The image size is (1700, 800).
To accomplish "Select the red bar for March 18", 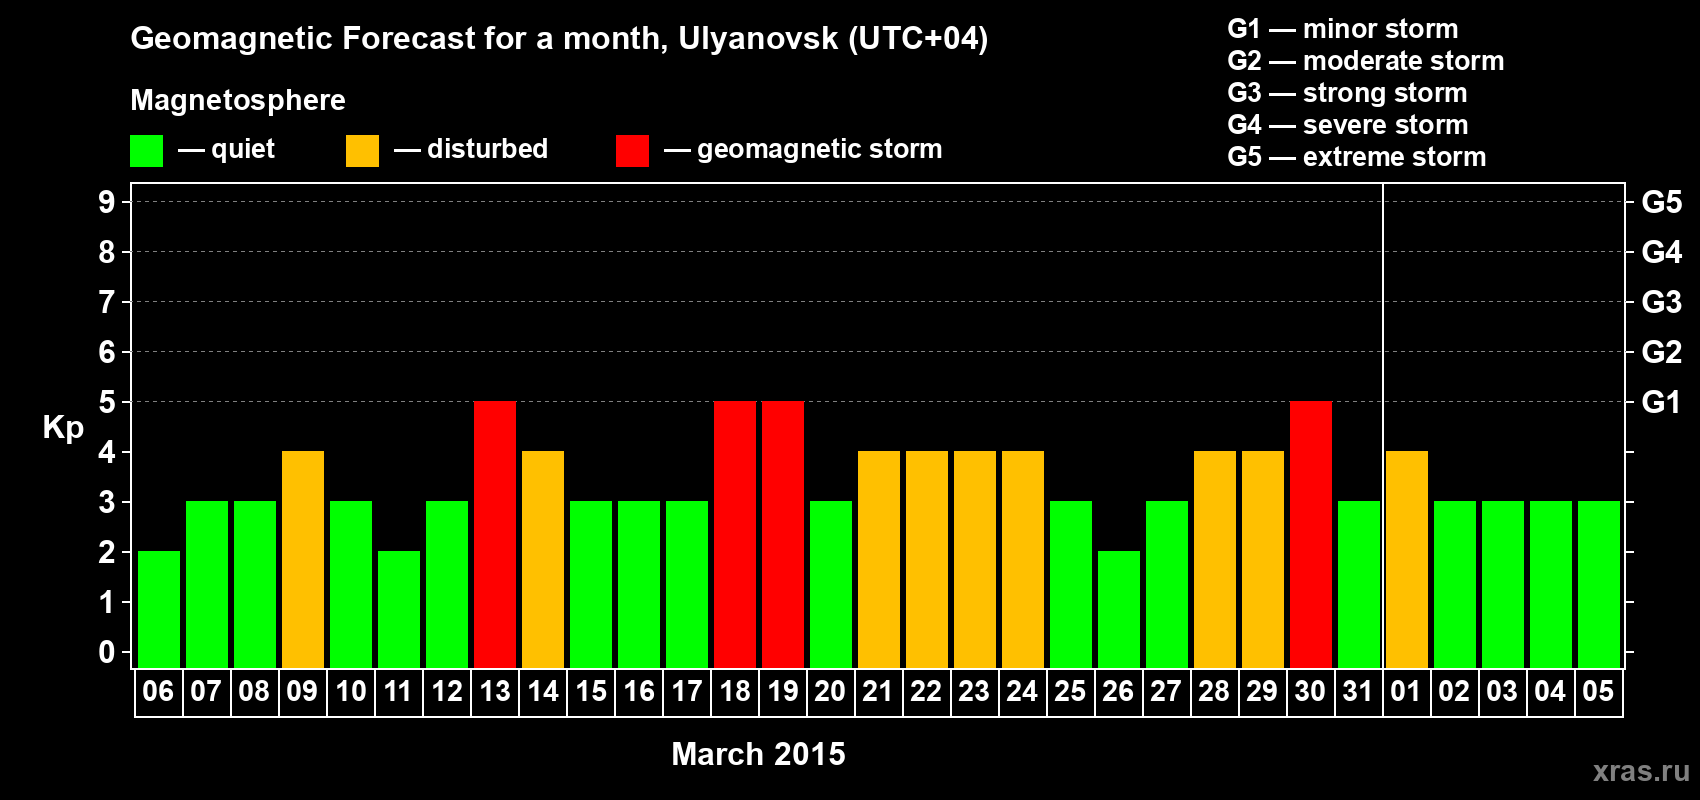I will tap(735, 535).
